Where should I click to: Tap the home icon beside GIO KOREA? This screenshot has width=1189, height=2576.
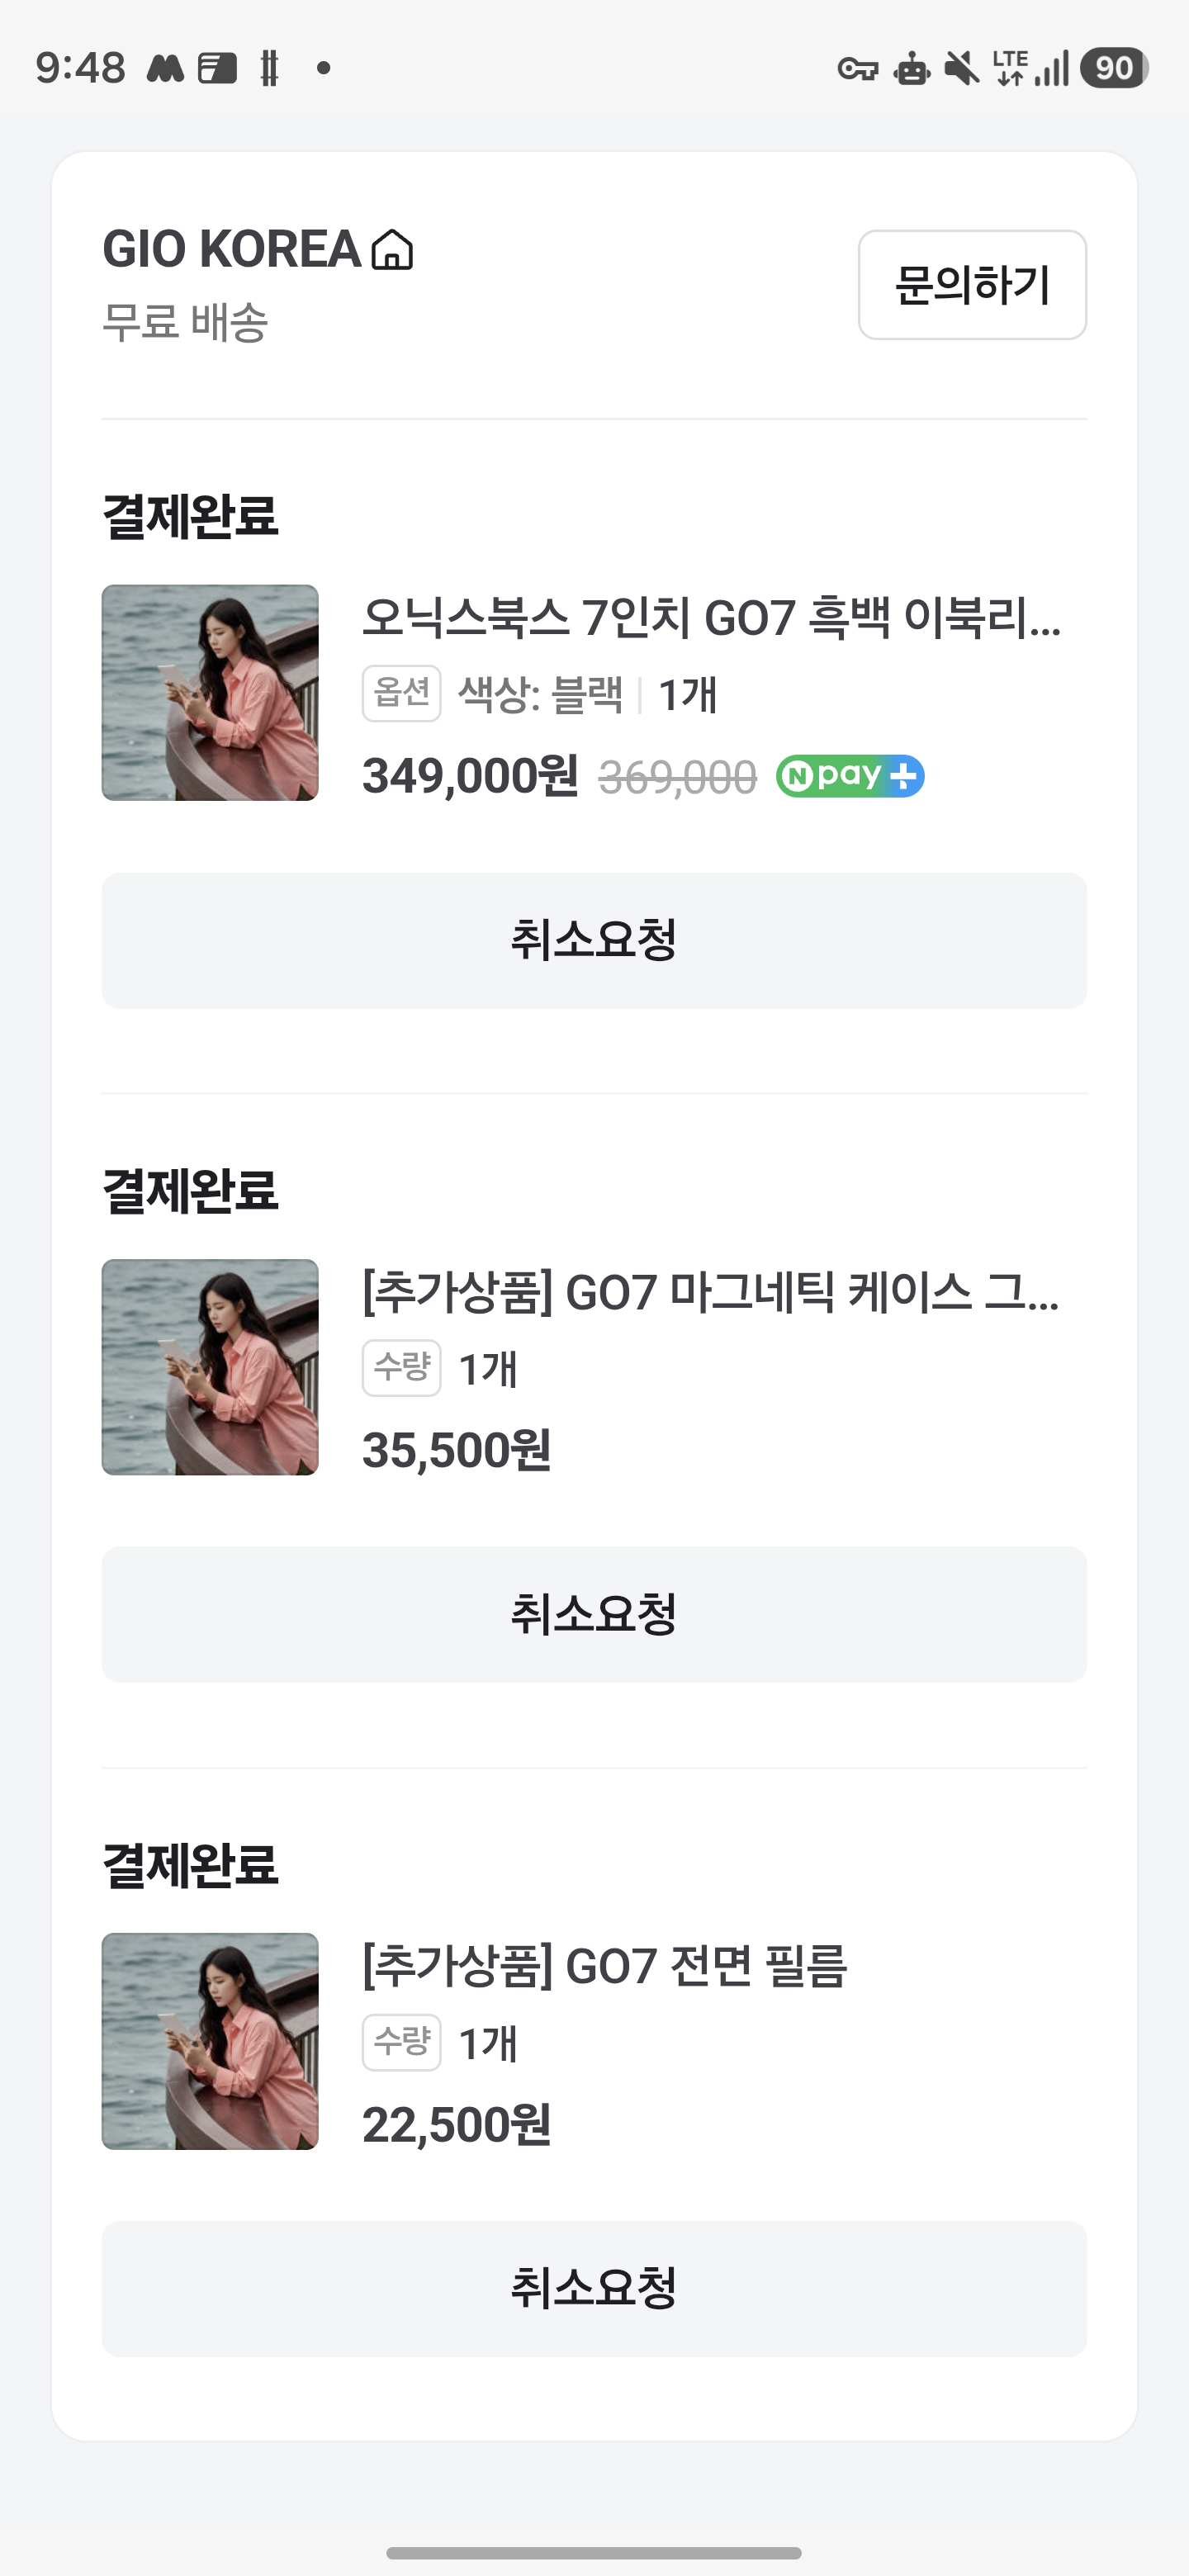click(x=392, y=250)
